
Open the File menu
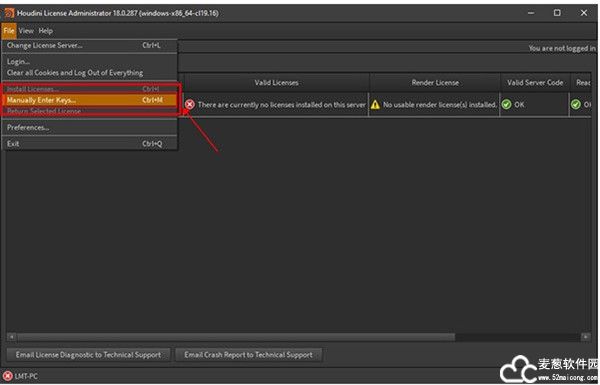tap(9, 31)
